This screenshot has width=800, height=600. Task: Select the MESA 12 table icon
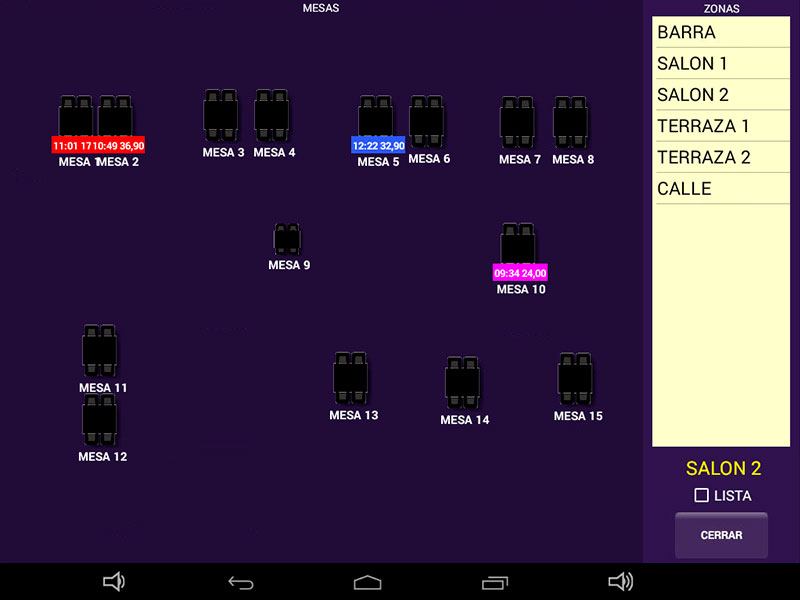99,419
